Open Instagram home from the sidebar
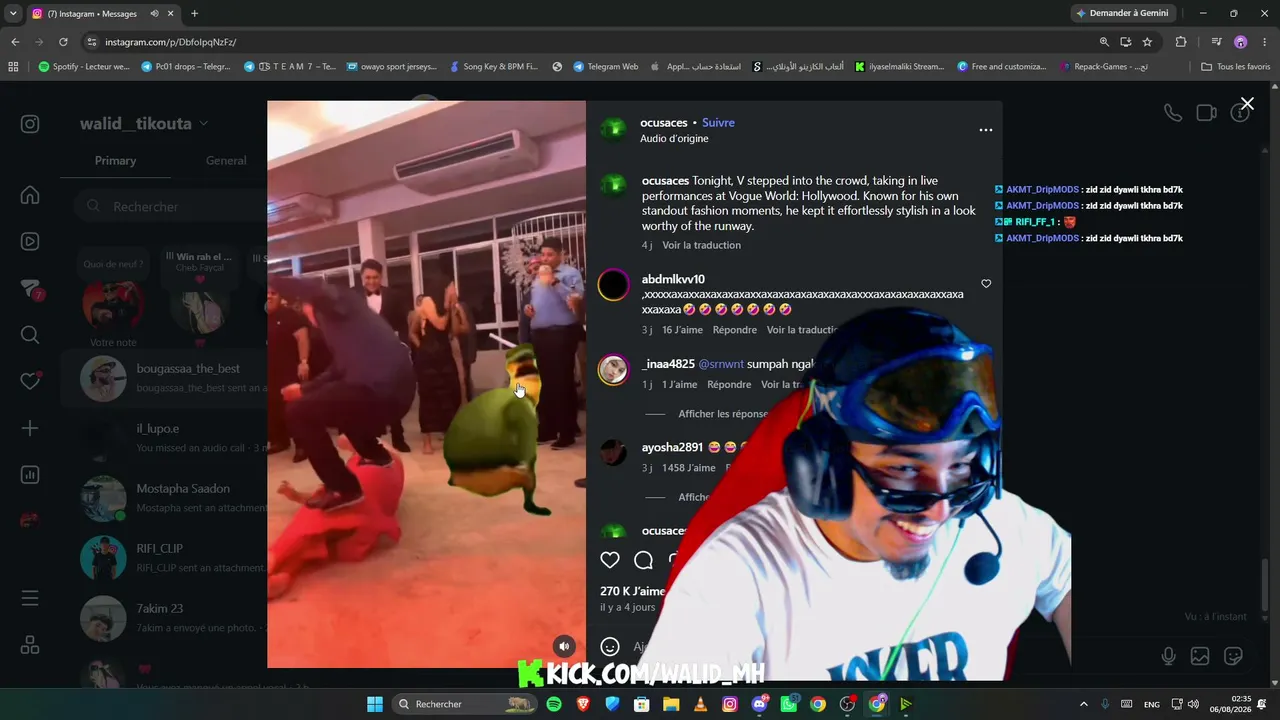Screen dimensions: 1280x720 [30, 195]
